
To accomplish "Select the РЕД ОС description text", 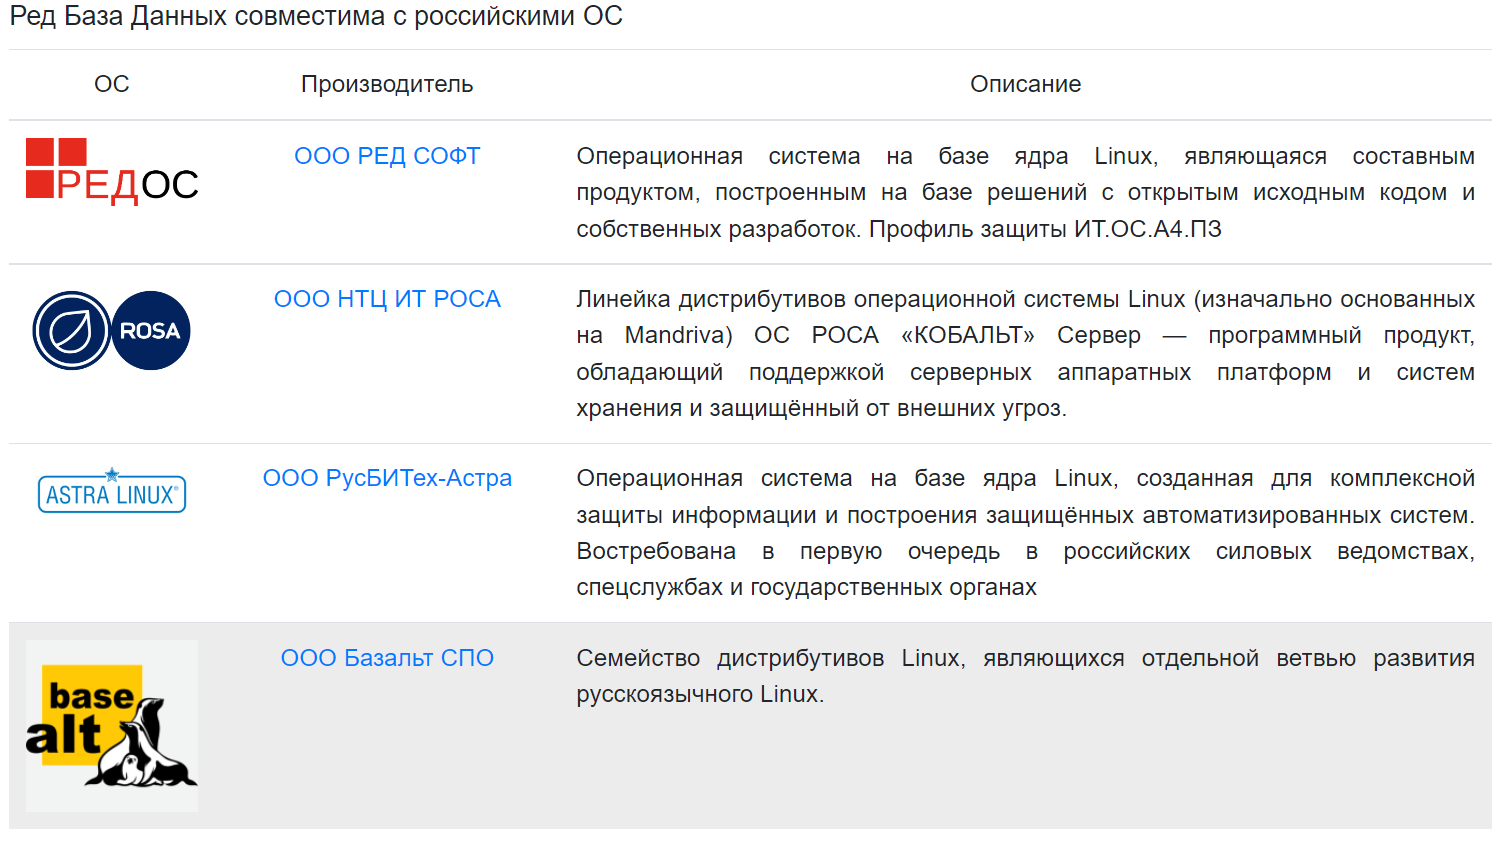I will point(1025,192).
